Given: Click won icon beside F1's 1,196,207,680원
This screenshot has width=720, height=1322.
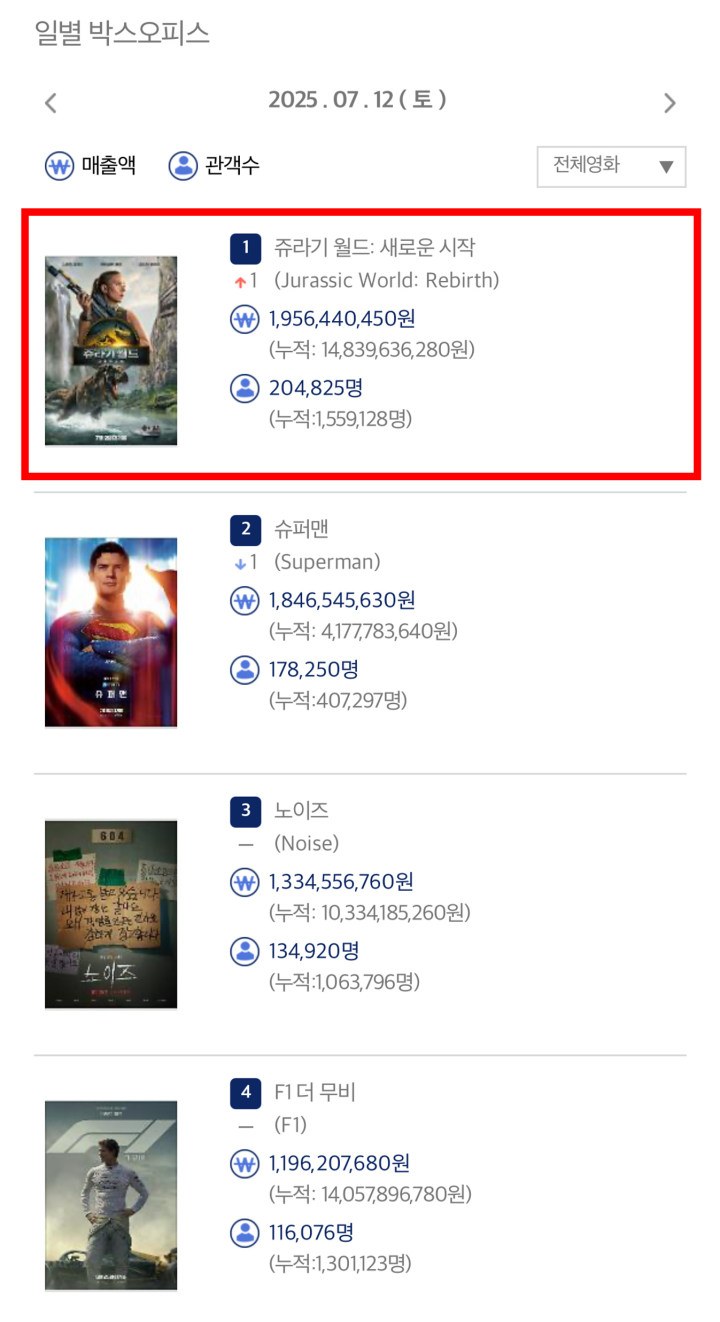Looking at the screenshot, I should coord(245,1164).
